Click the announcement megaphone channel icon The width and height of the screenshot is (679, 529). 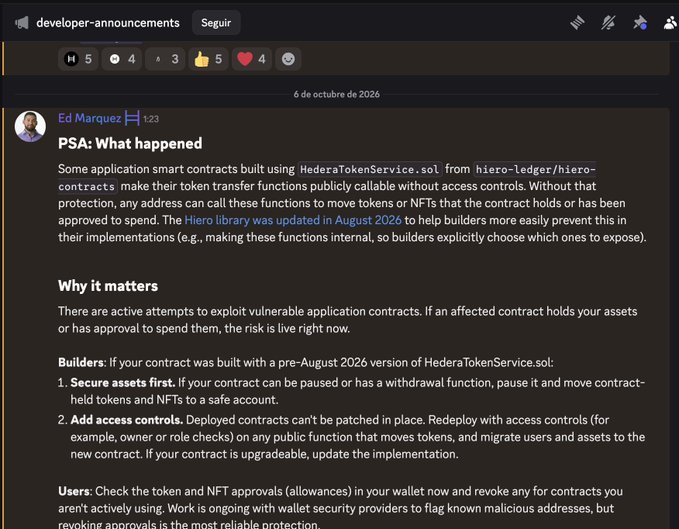pyautogui.click(x=22, y=23)
